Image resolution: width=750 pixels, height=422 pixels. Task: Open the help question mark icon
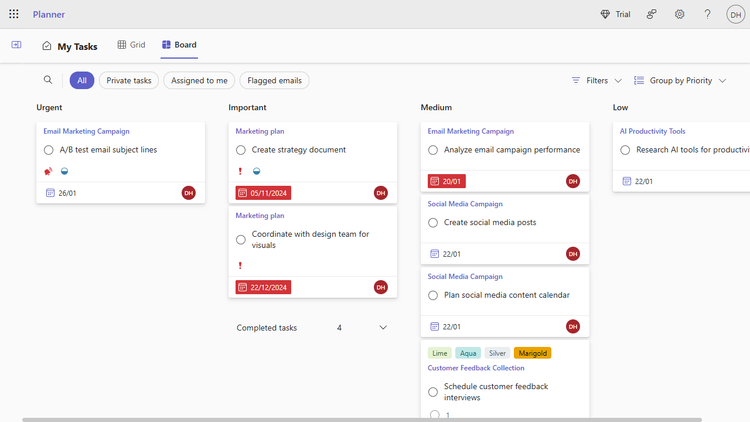point(707,14)
